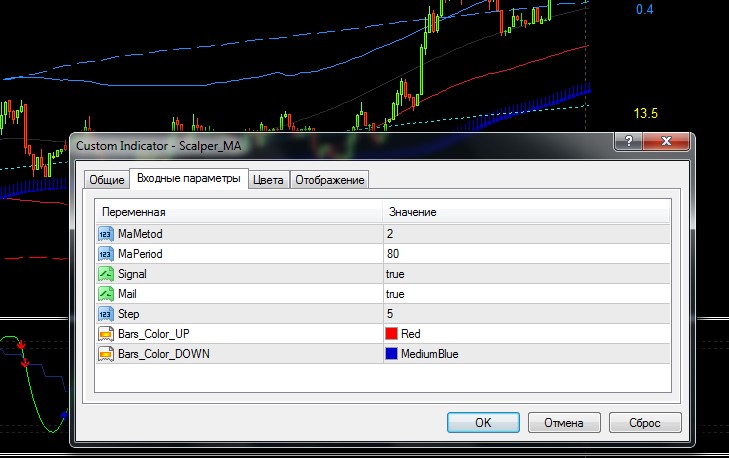The height and width of the screenshot is (458, 729).
Task: Select the Входные параметры tab
Action: 189,179
